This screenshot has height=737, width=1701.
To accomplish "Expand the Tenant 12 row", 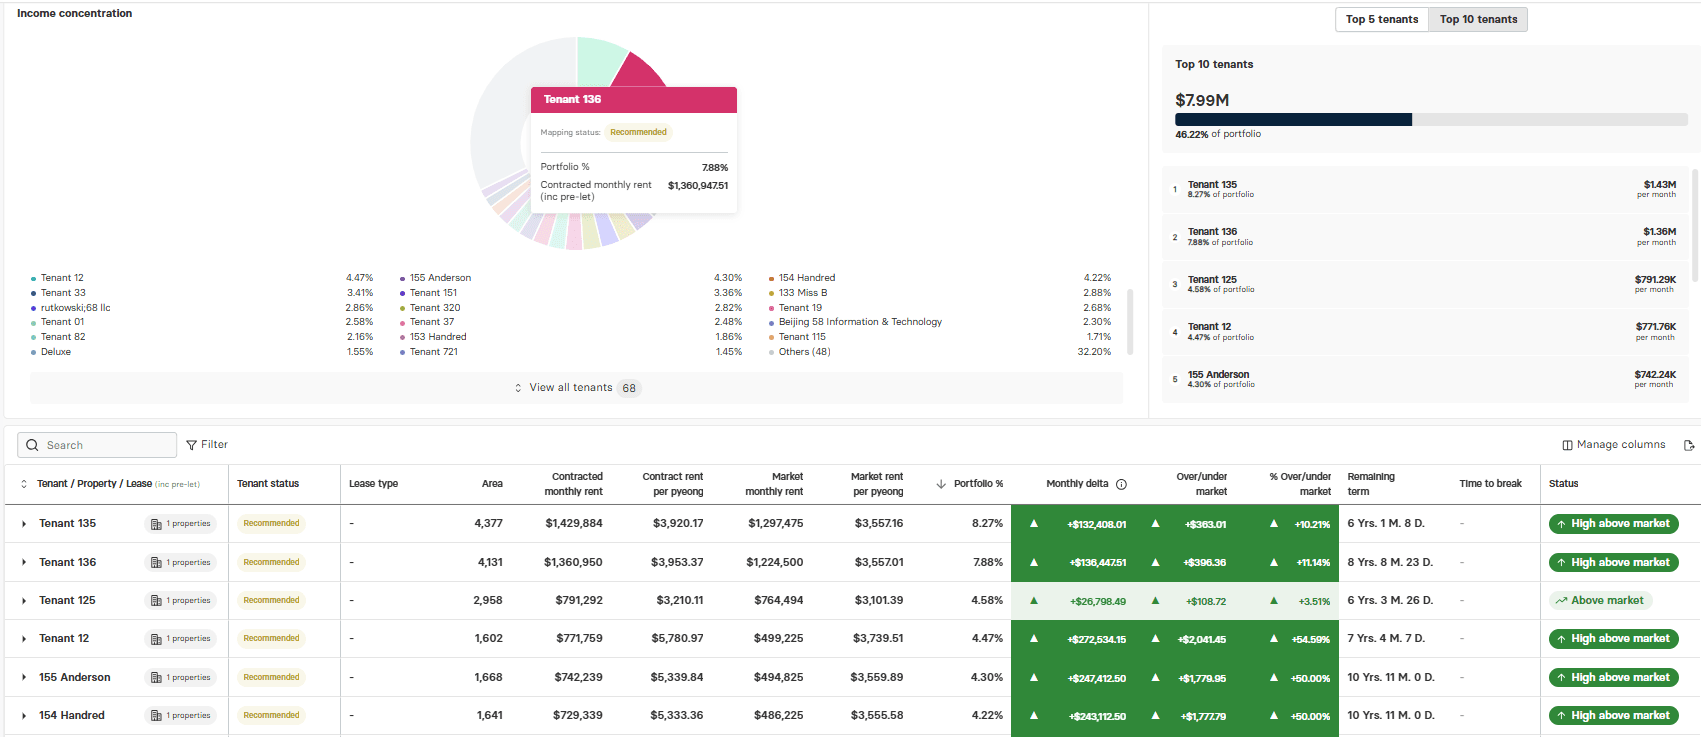I will [24, 639].
